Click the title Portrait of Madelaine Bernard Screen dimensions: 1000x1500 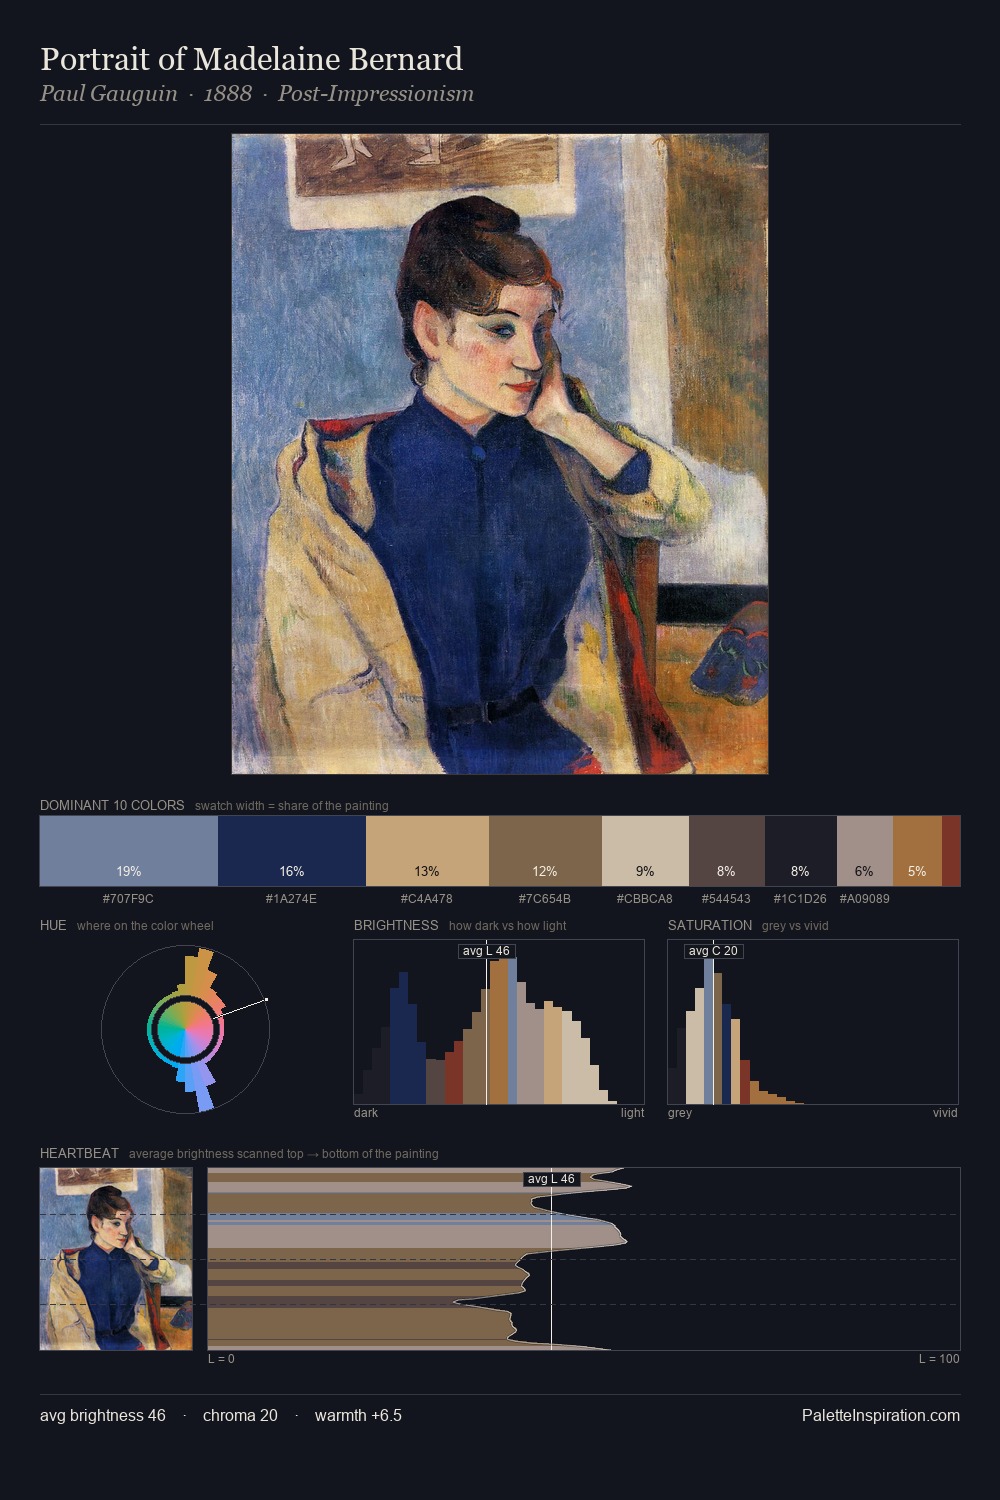click(x=251, y=59)
